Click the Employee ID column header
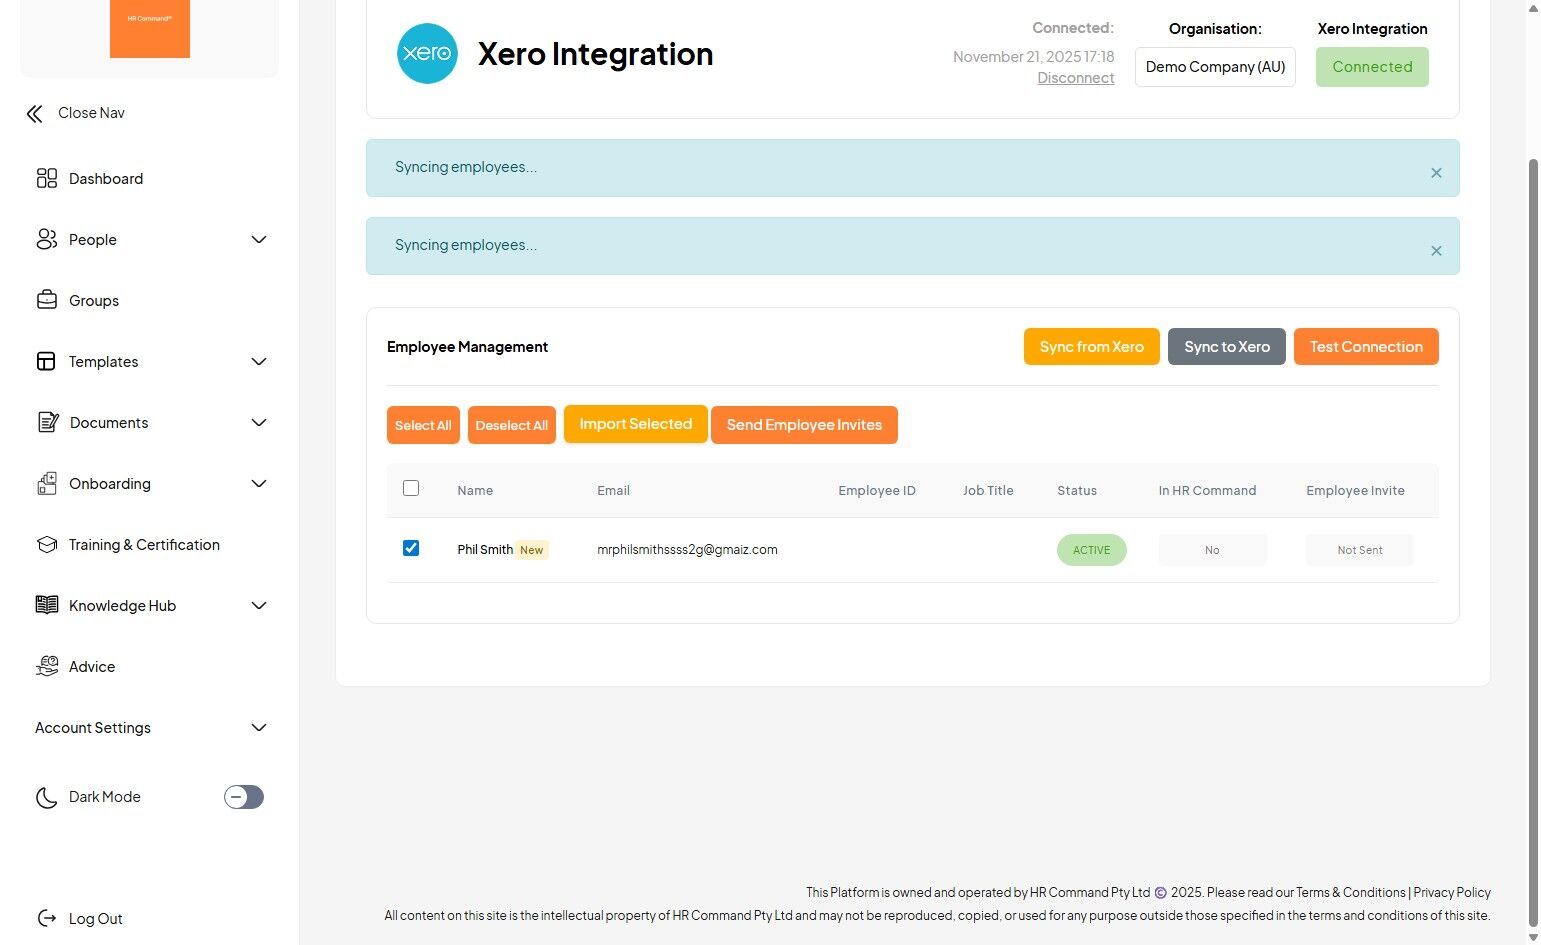 (877, 491)
